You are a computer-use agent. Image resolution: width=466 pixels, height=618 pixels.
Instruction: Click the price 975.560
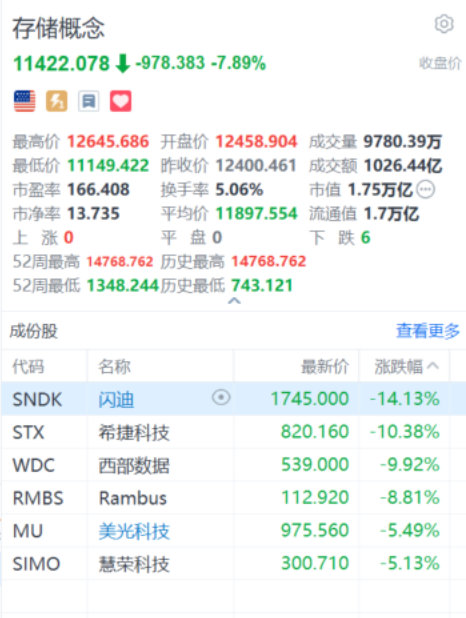pyautogui.click(x=315, y=530)
